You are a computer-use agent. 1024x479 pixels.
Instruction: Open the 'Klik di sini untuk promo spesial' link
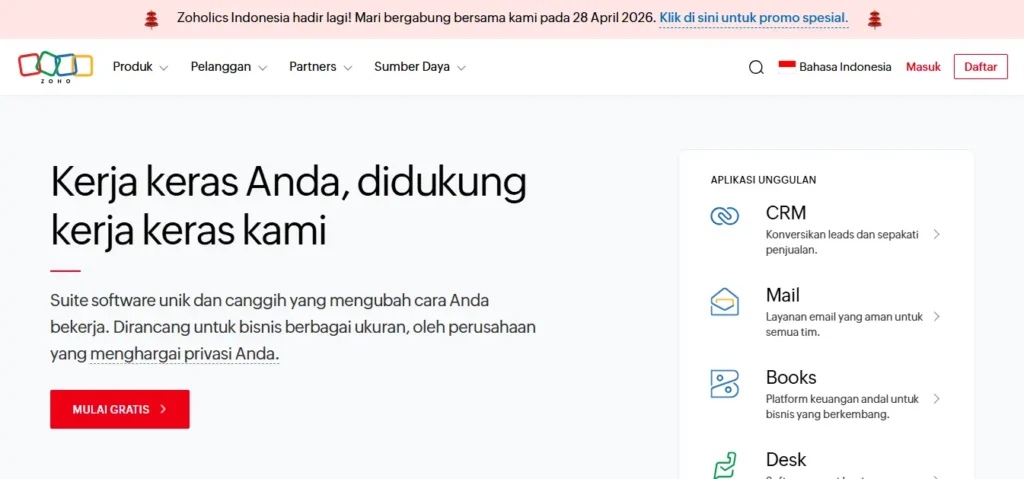(x=753, y=18)
